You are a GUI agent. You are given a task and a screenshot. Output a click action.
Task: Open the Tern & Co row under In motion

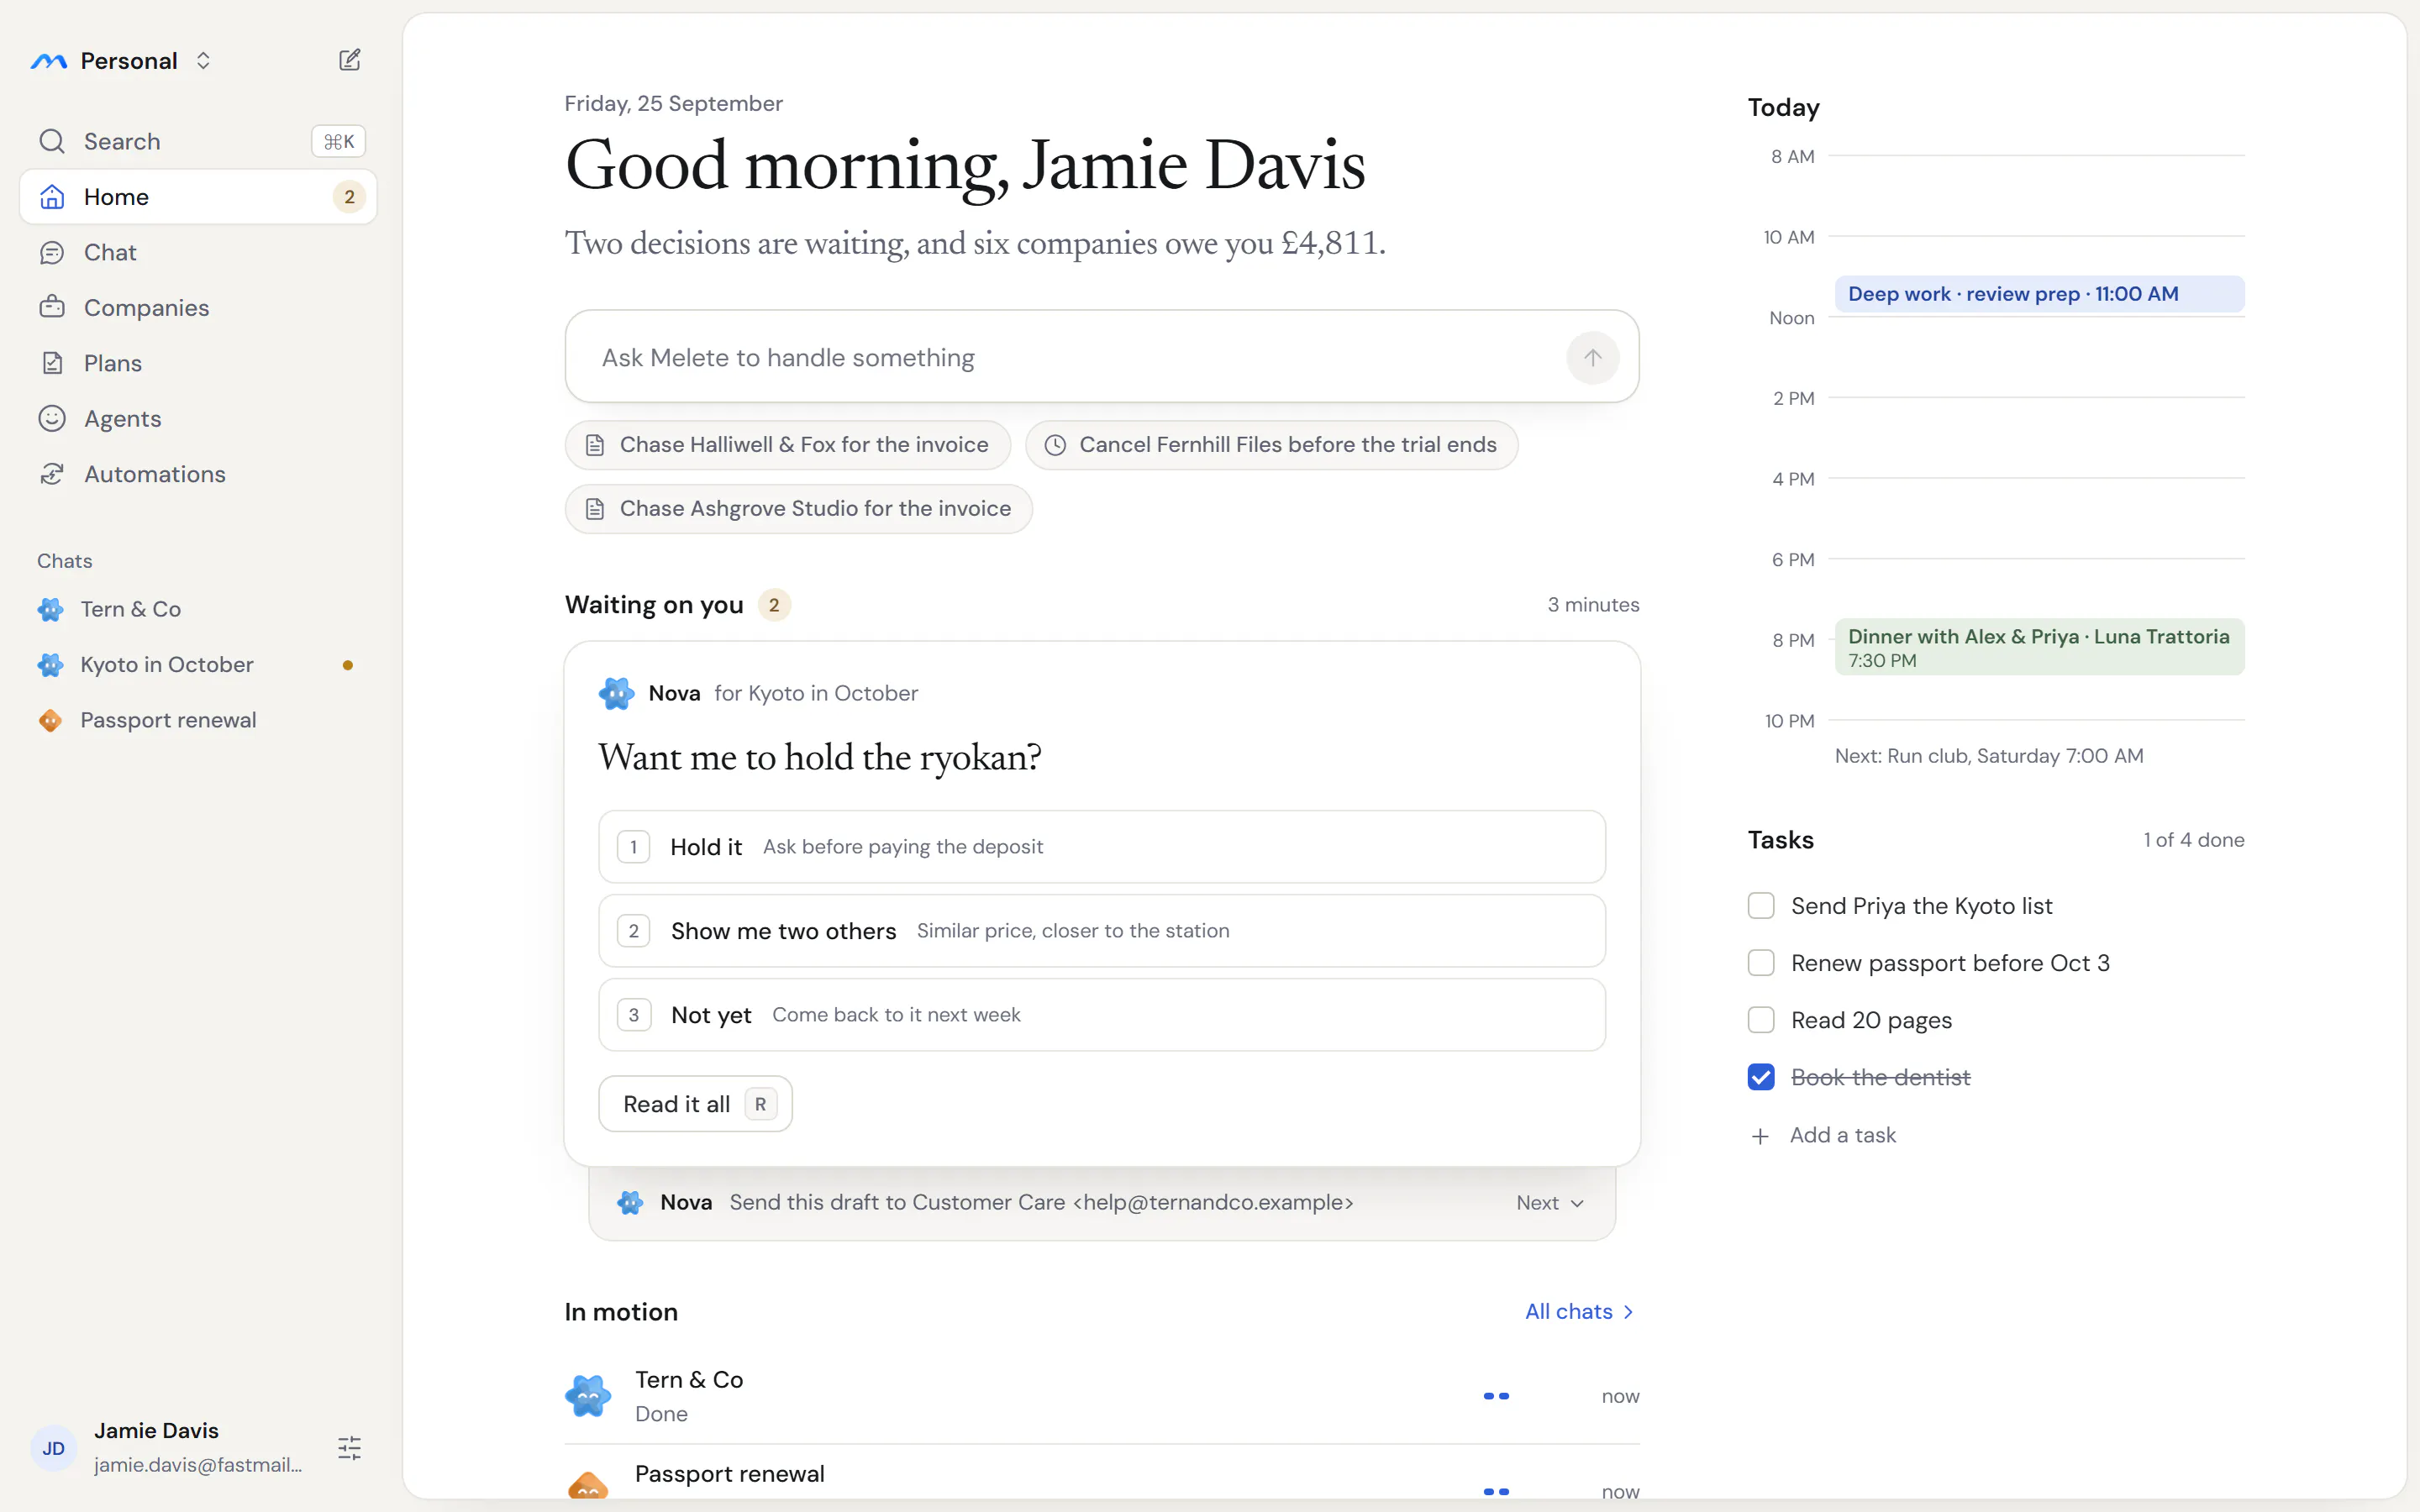[x=1102, y=1396]
